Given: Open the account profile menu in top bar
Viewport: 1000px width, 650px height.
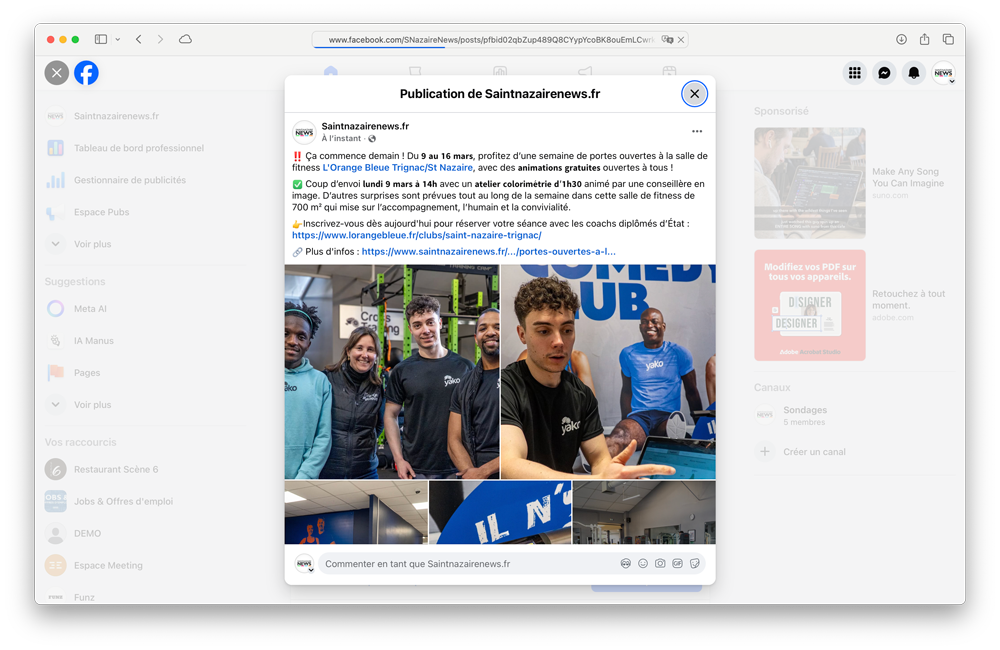Looking at the screenshot, I should point(943,73).
